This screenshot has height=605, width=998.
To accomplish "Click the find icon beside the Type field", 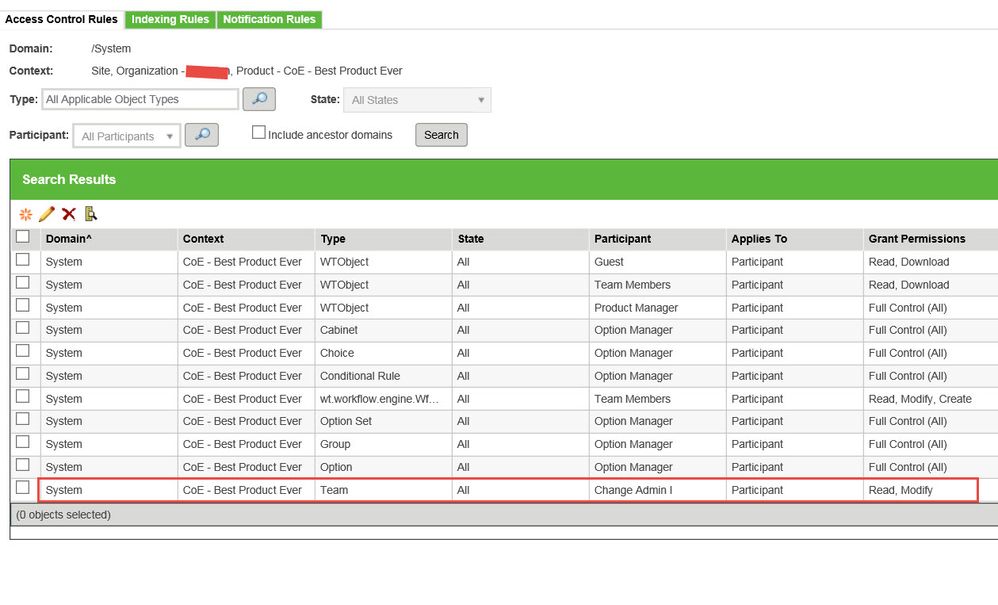I will click(259, 99).
